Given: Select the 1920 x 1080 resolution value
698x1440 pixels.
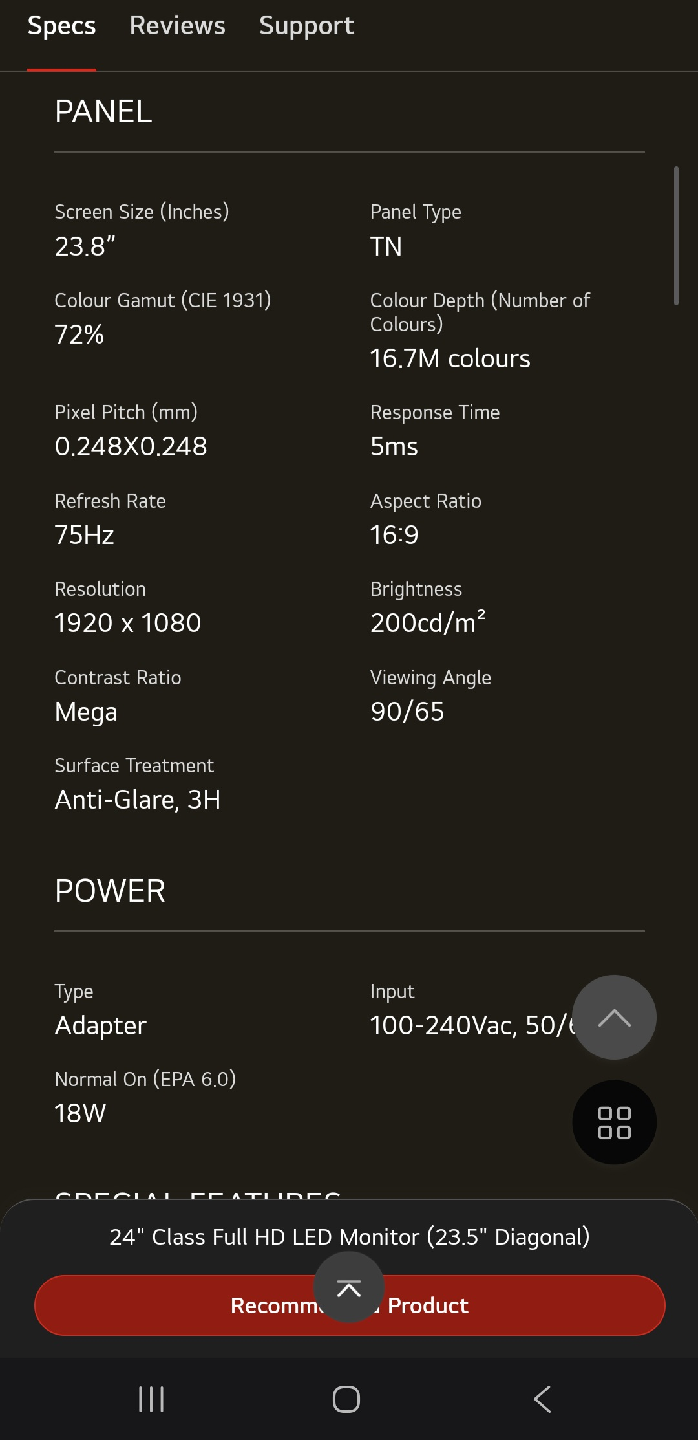Looking at the screenshot, I should coord(128,623).
